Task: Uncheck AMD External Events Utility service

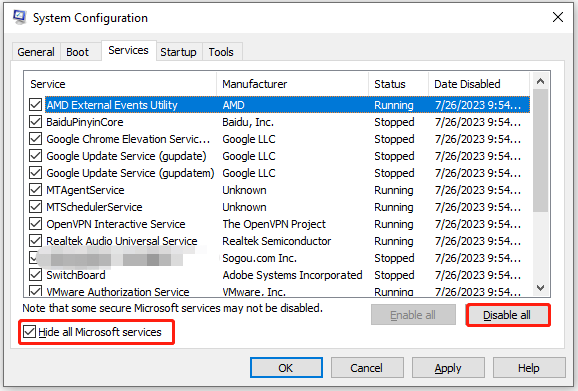Action: 35,105
